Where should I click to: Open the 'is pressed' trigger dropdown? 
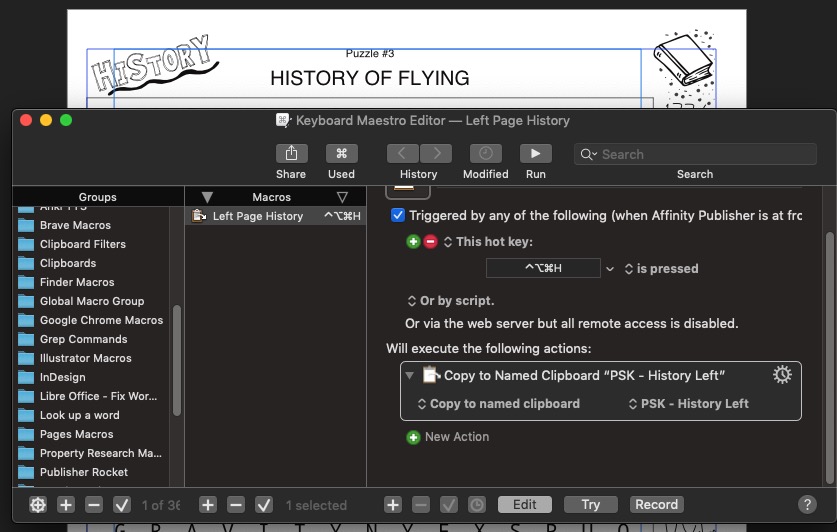point(660,269)
